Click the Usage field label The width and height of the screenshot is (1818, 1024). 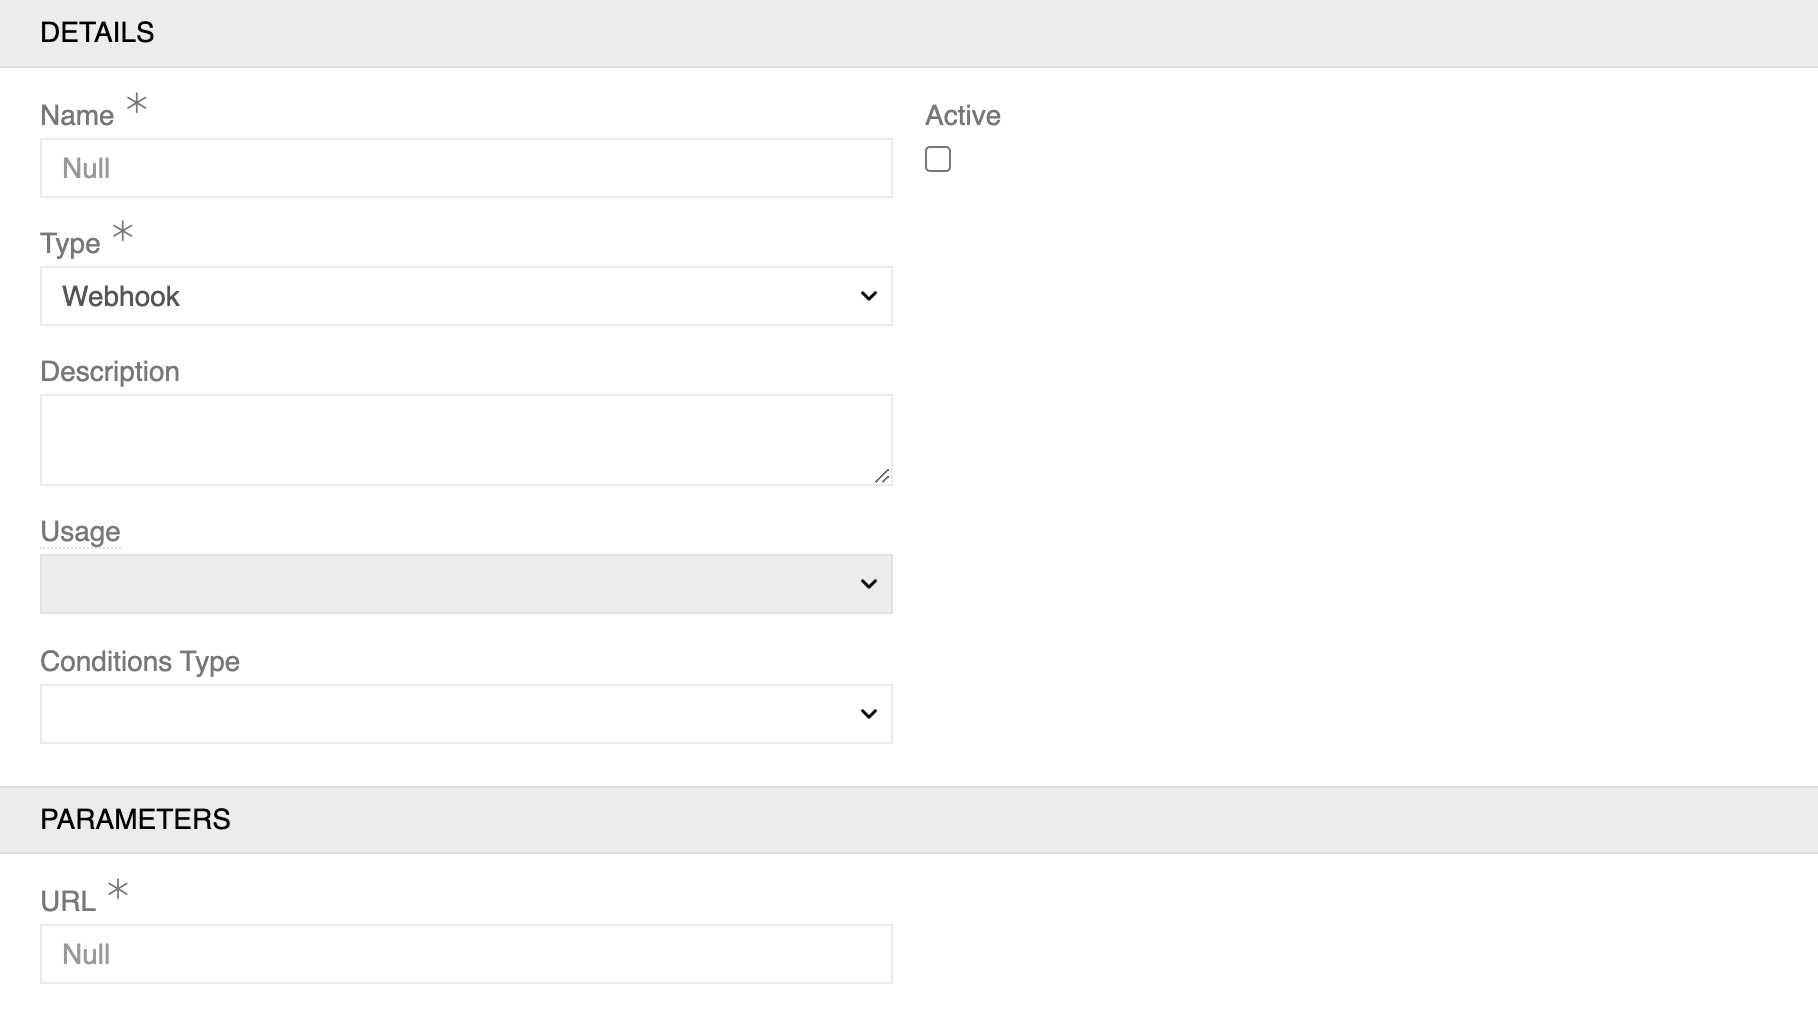[x=79, y=531]
